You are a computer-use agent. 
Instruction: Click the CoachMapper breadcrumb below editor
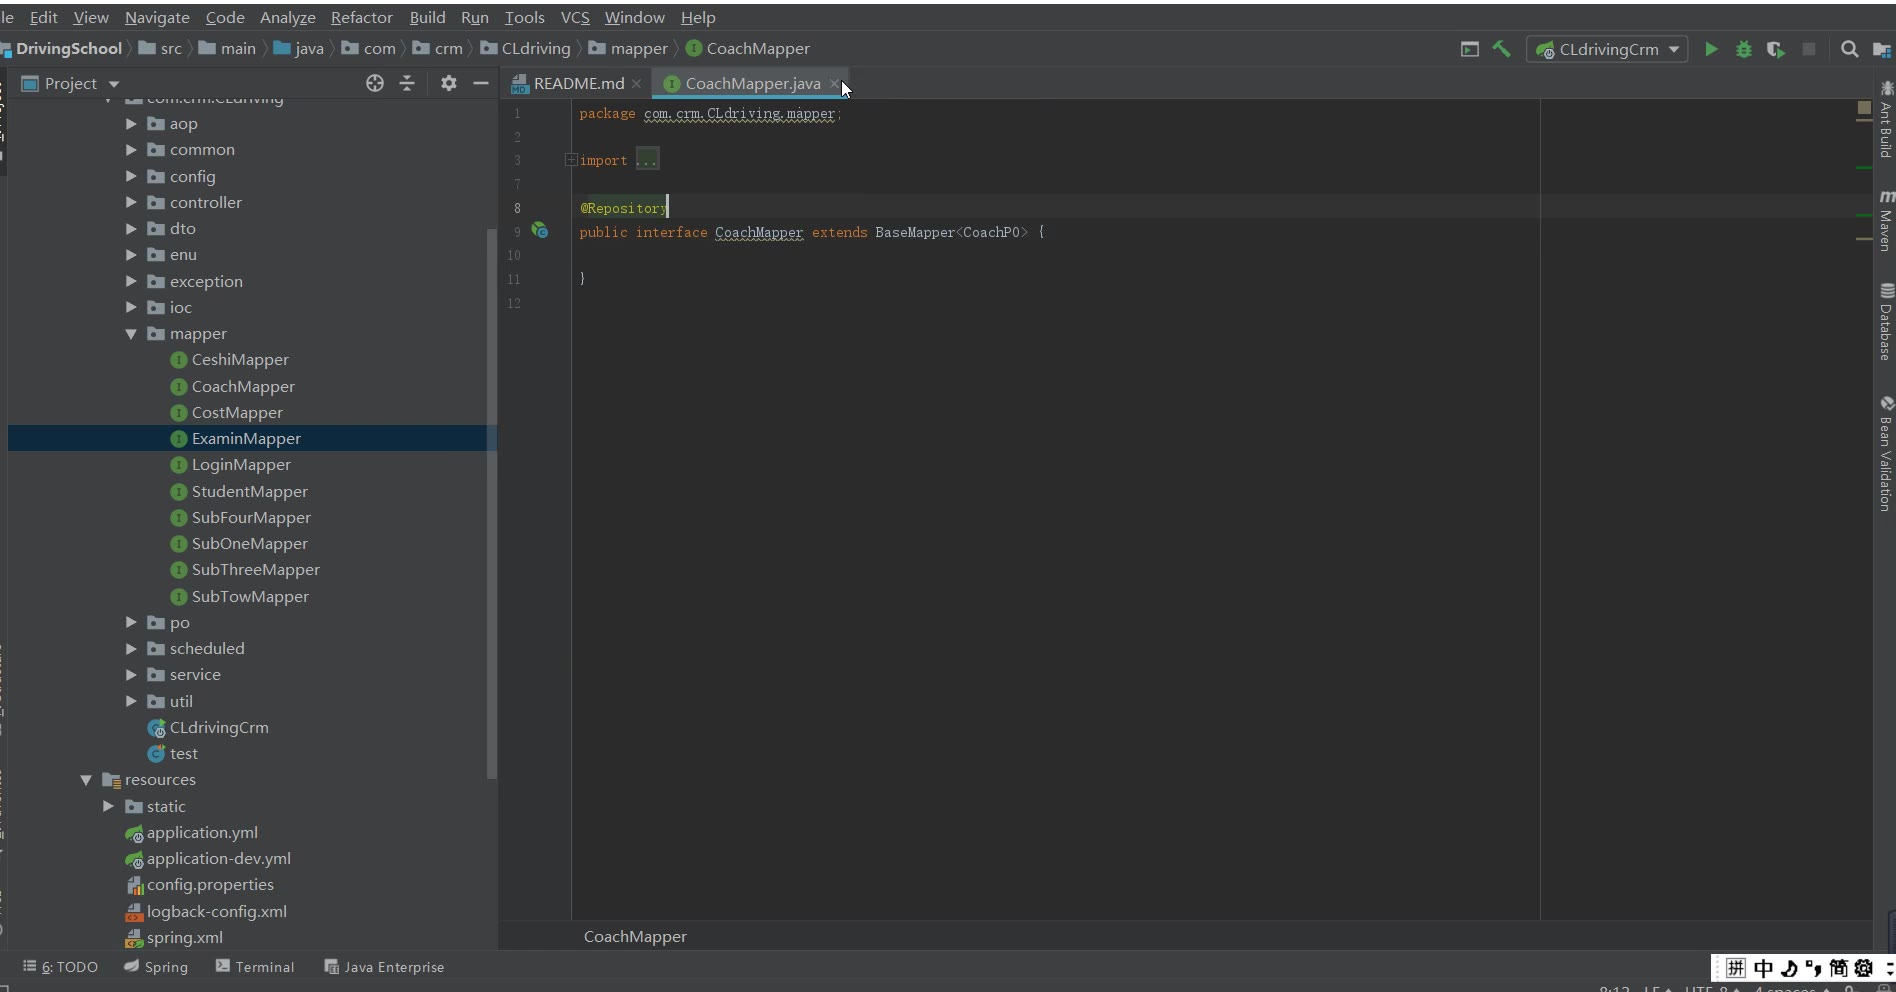tap(635, 937)
